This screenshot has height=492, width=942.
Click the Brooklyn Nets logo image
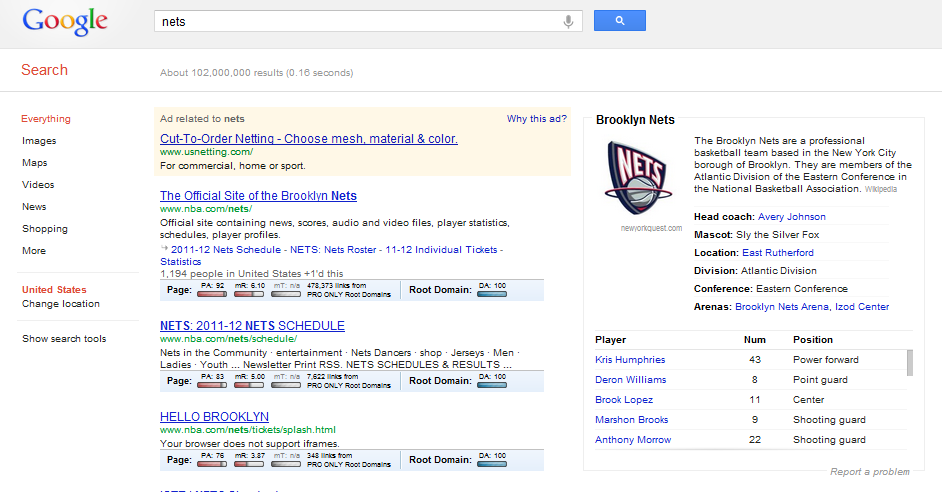[637, 177]
